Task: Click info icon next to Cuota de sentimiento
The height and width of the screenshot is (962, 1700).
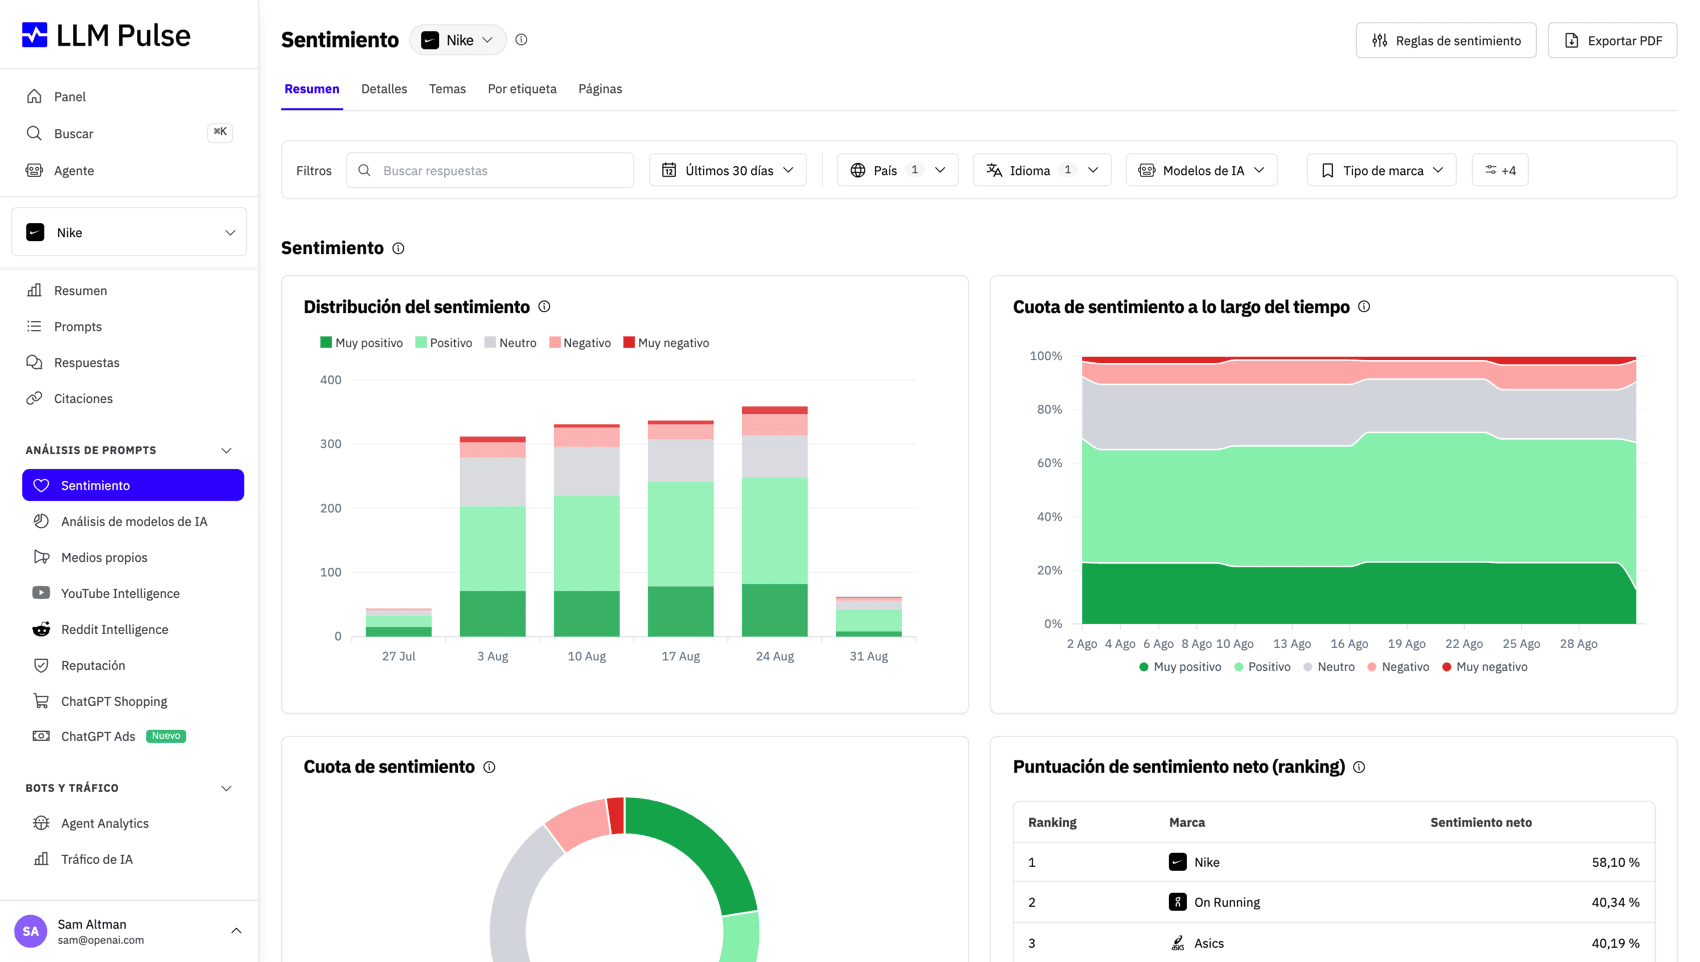Action: click(x=489, y=767)
